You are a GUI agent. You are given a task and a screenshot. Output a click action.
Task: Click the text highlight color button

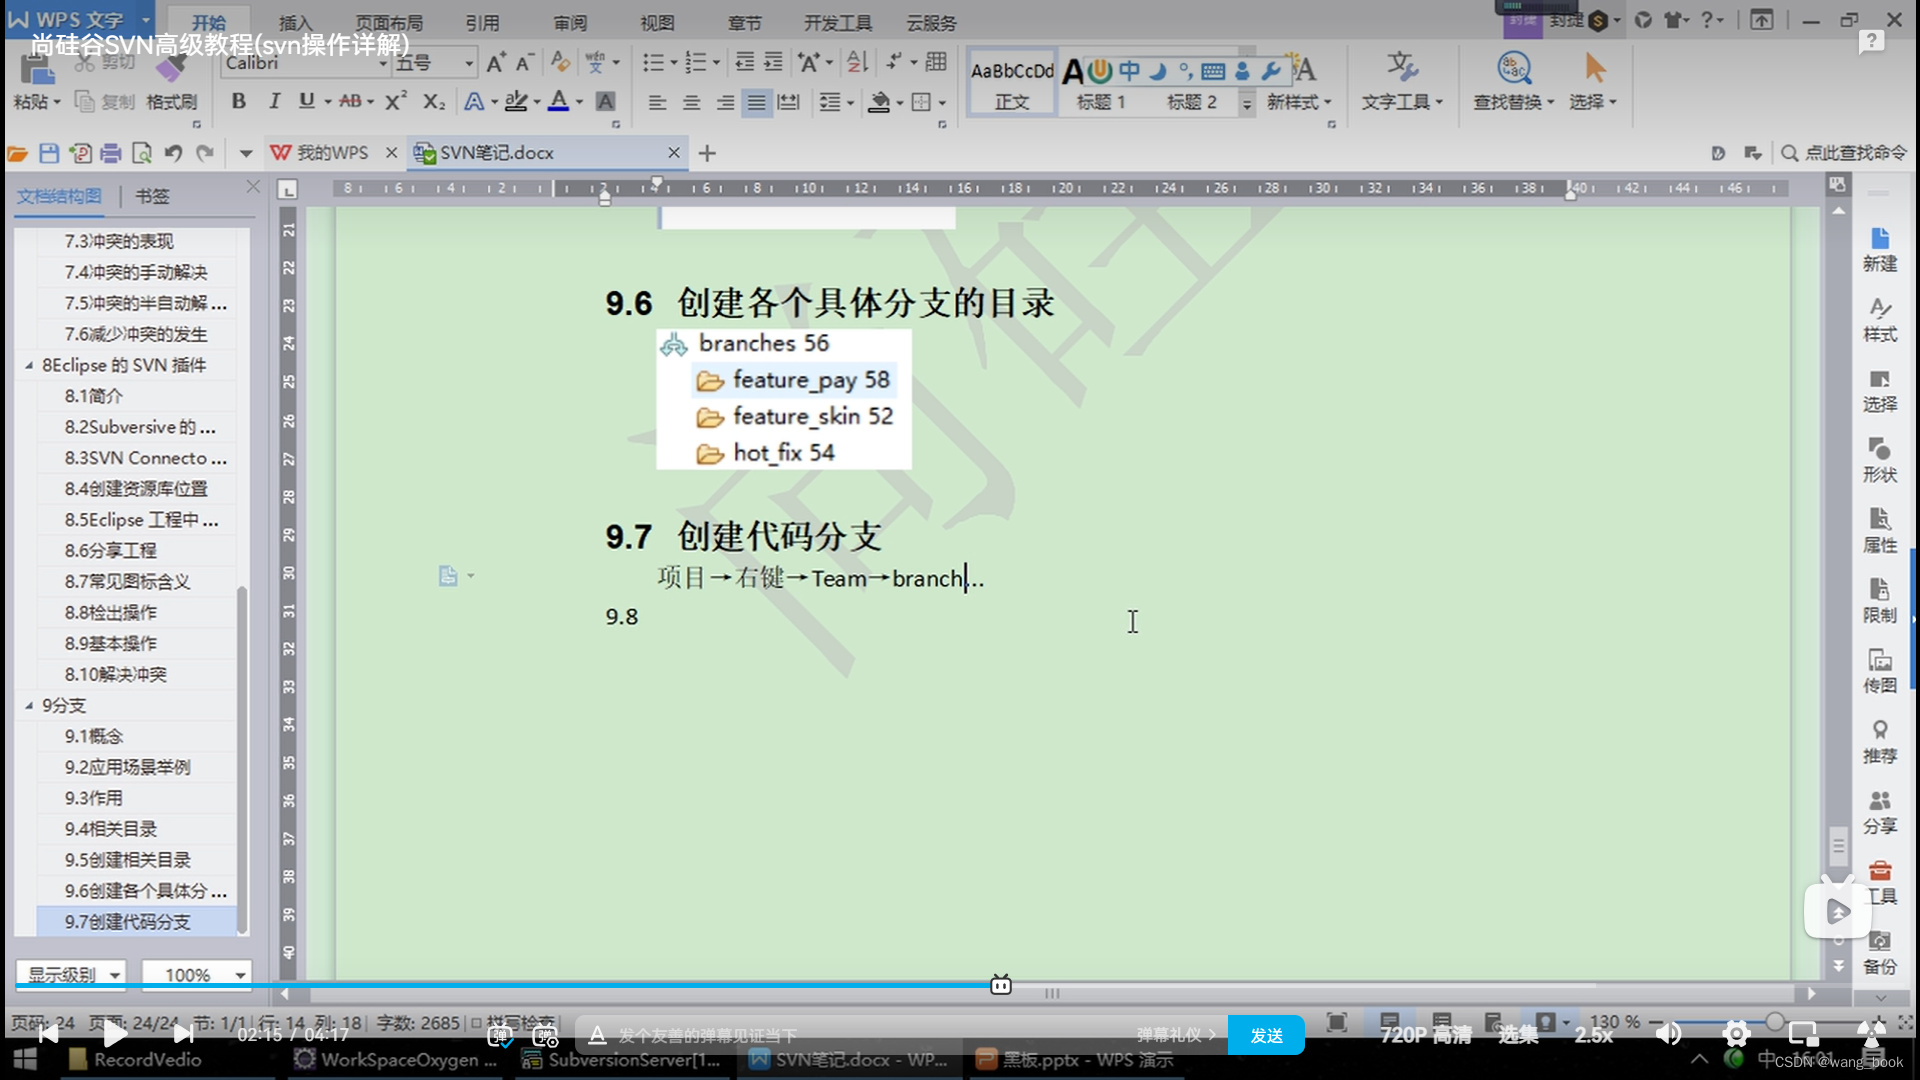(516, 101)
